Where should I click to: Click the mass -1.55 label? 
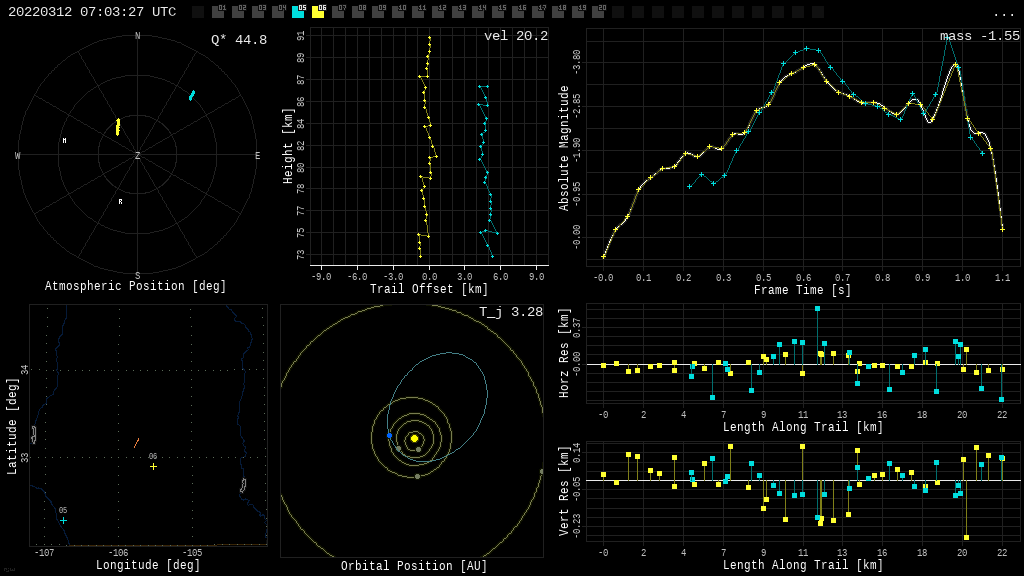(x=979, y=36)
